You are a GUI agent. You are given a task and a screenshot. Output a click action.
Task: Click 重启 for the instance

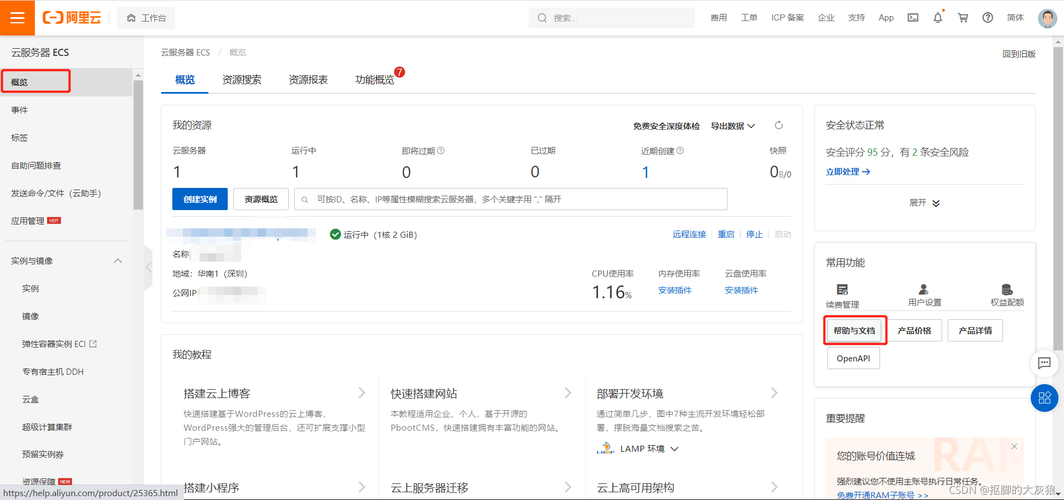(x=726, y=234)
